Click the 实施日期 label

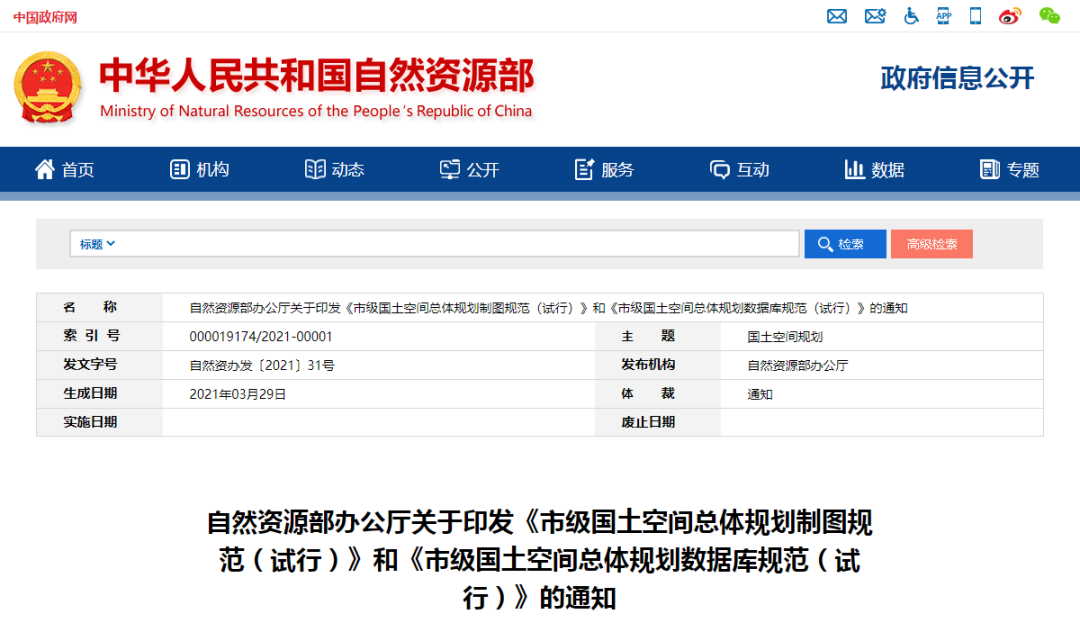click(x=90, y=422)
